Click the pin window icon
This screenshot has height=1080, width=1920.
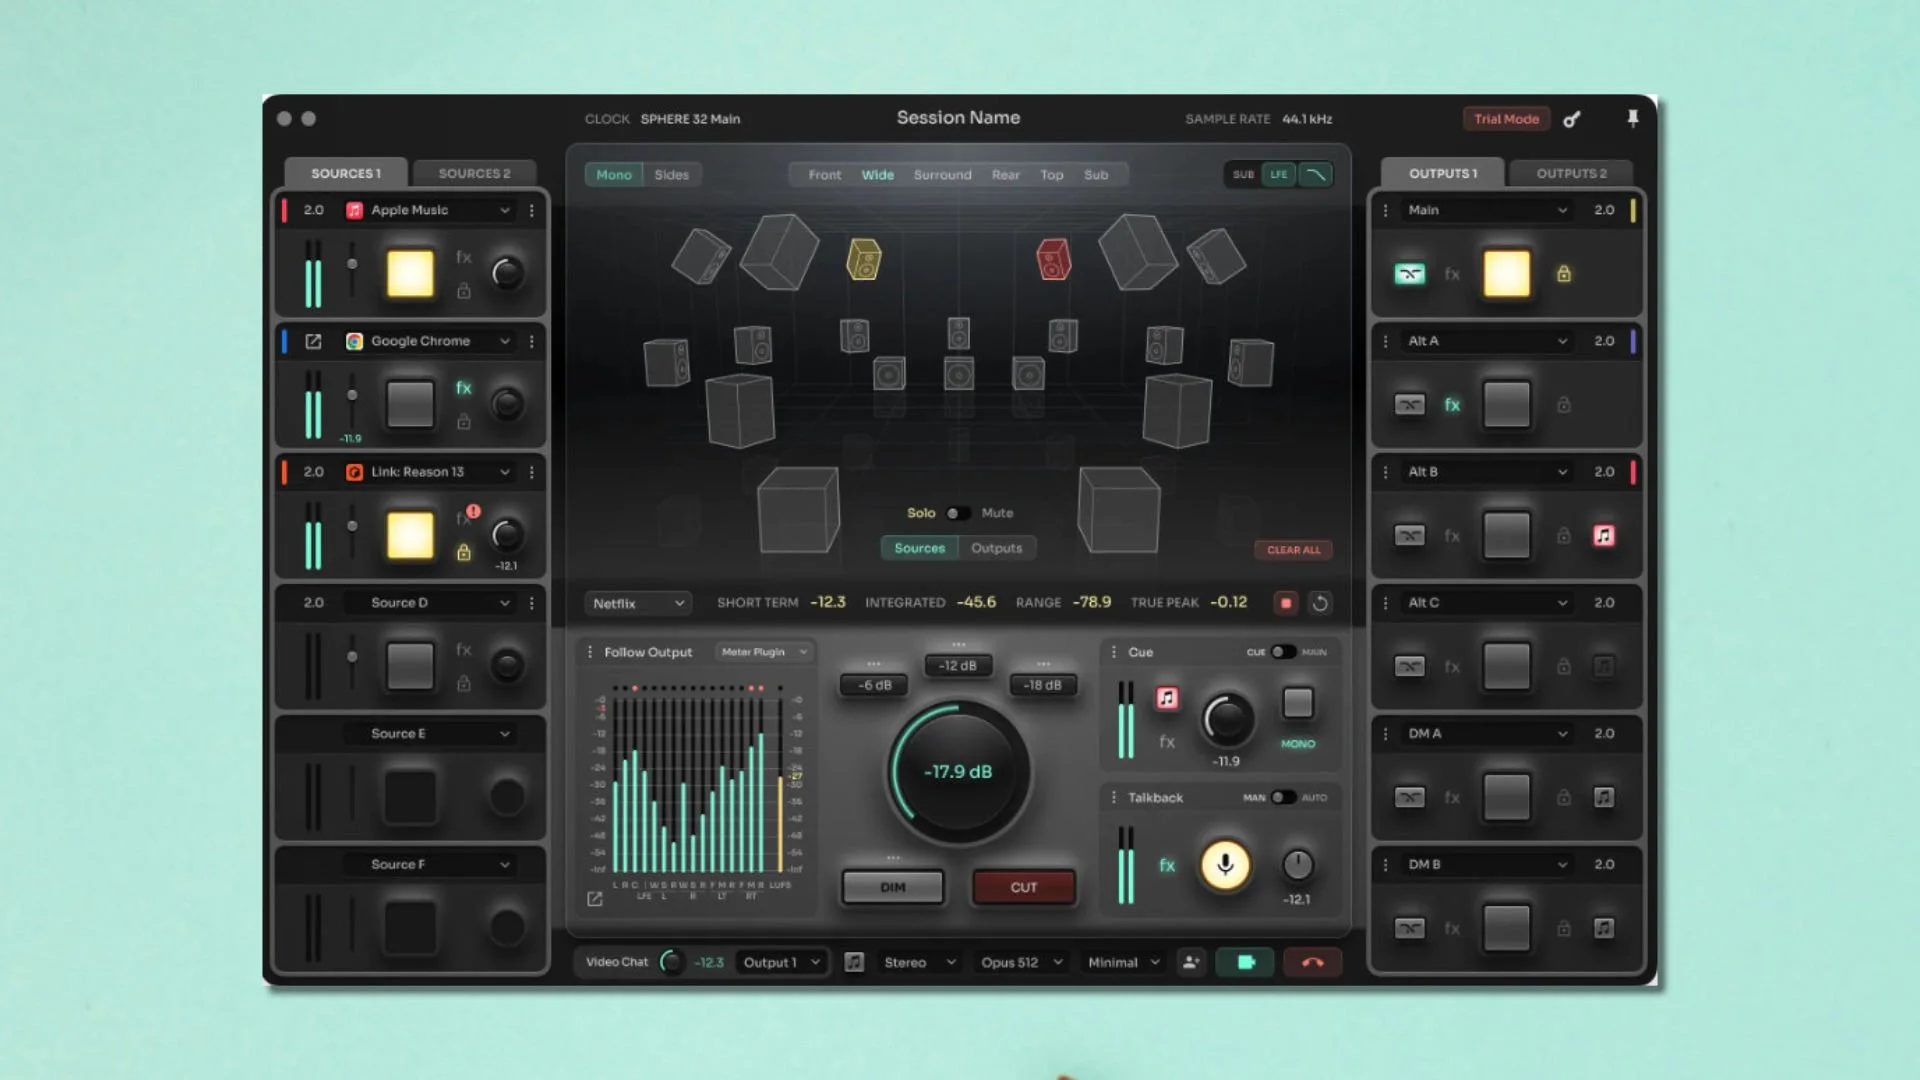pyautogui.click(x=1632, y=118)
